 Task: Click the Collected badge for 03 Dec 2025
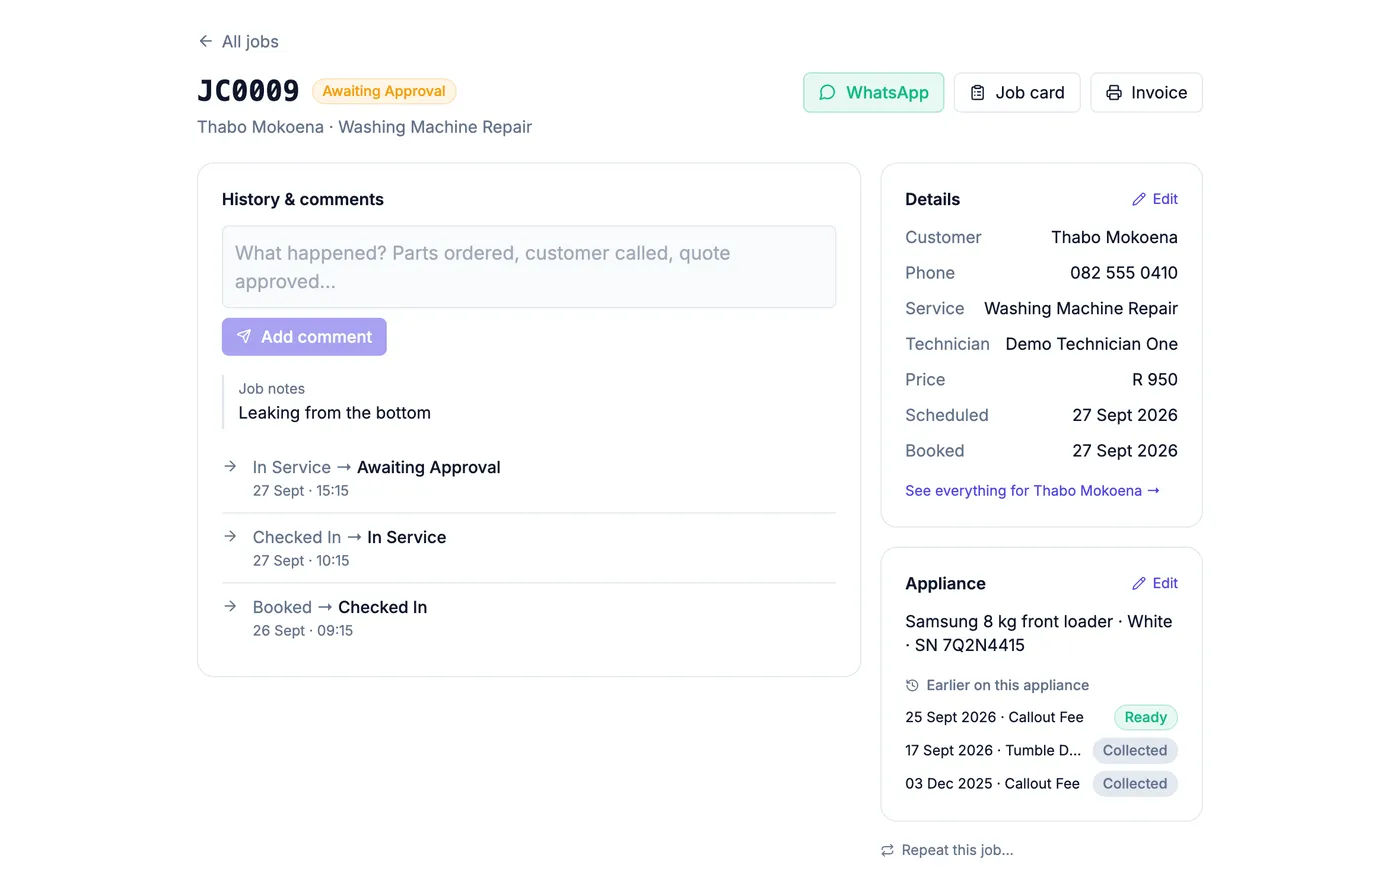coord(1135,783)
